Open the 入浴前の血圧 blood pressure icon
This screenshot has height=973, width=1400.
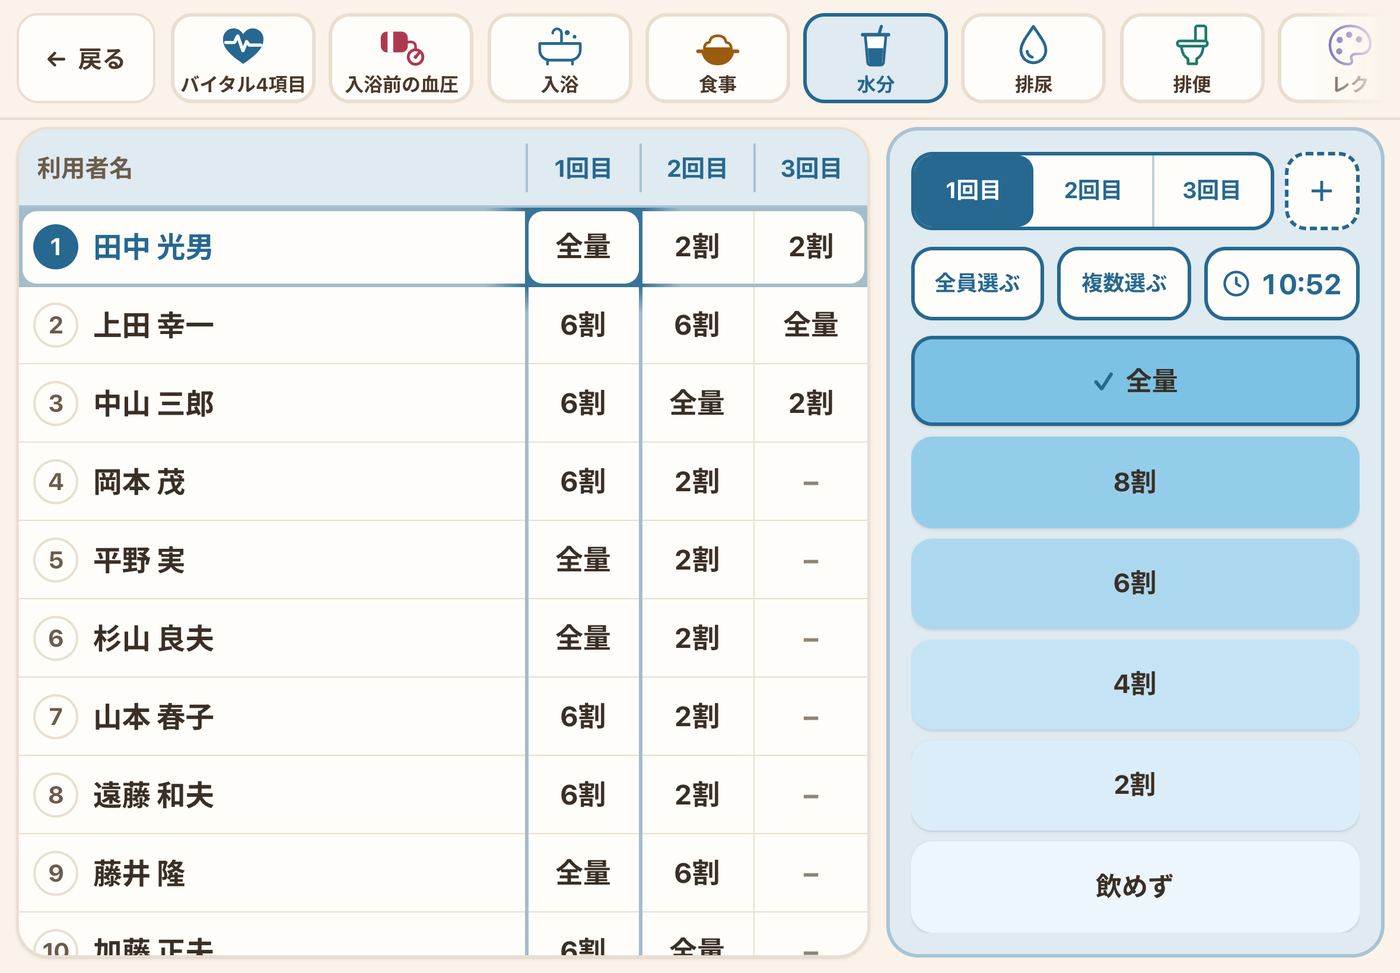point(401,59)
